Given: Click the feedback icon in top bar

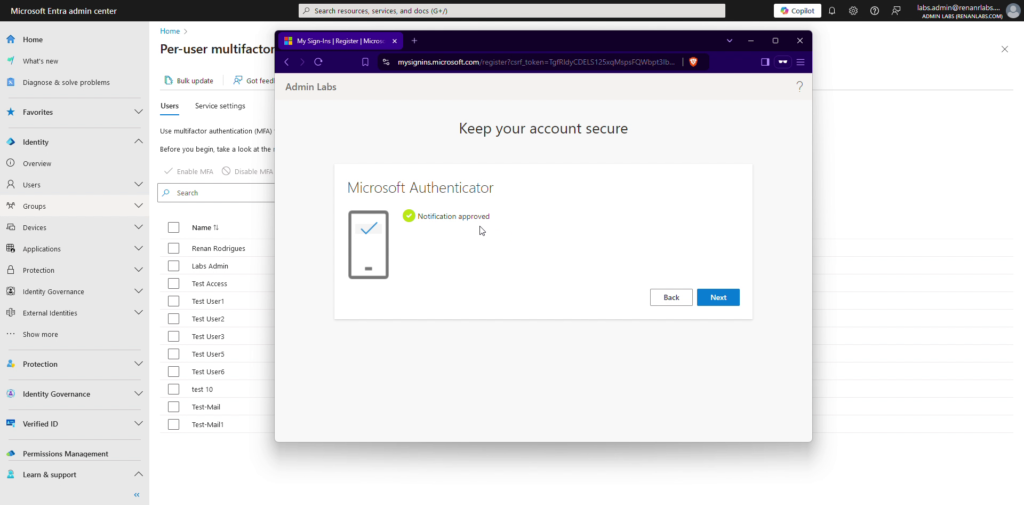Looking at the screenshot, I should 896,10.
